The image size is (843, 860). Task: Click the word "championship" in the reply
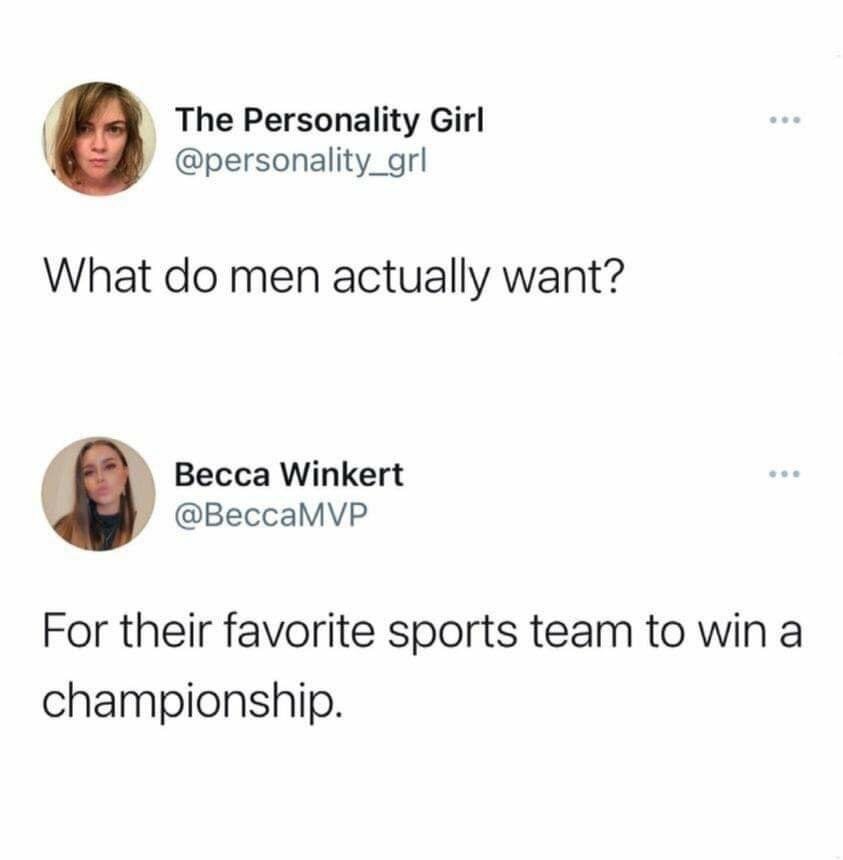coord(187,700)
